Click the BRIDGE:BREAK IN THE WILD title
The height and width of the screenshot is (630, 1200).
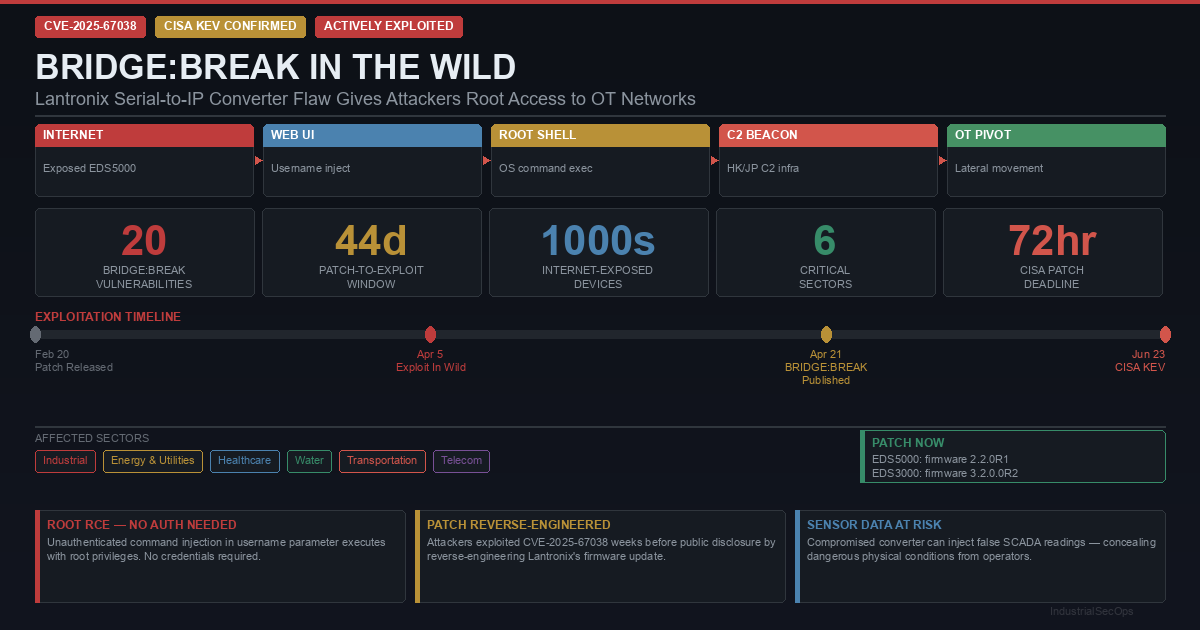point(276,66)
